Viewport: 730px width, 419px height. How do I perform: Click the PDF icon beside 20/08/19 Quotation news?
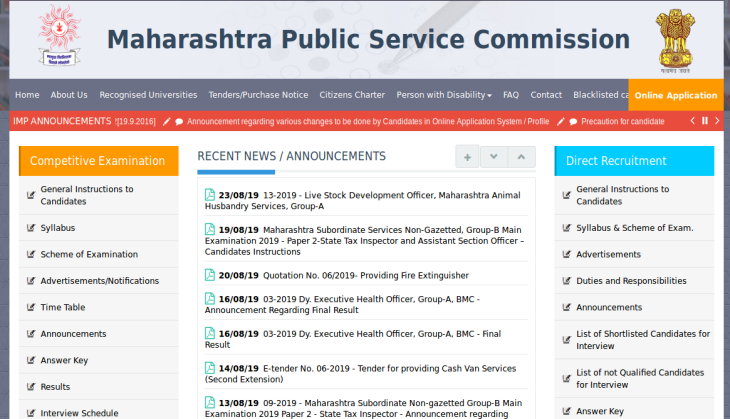tap(210, 275)
